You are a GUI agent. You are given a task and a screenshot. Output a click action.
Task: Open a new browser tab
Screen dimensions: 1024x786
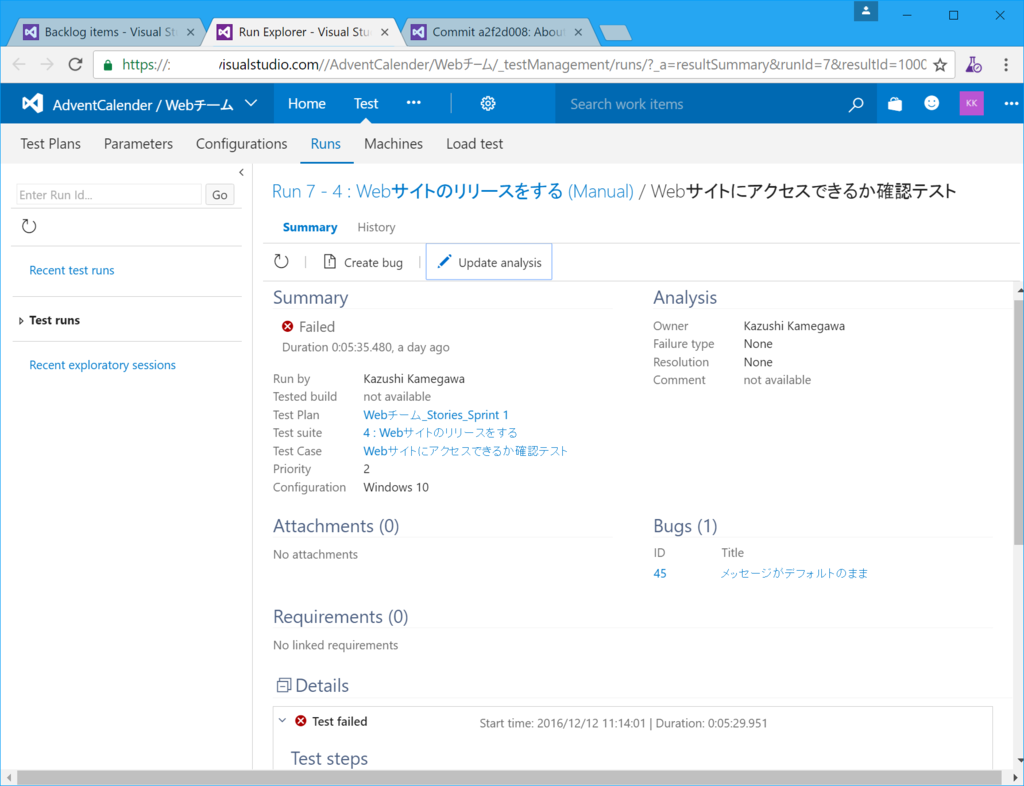615,32
